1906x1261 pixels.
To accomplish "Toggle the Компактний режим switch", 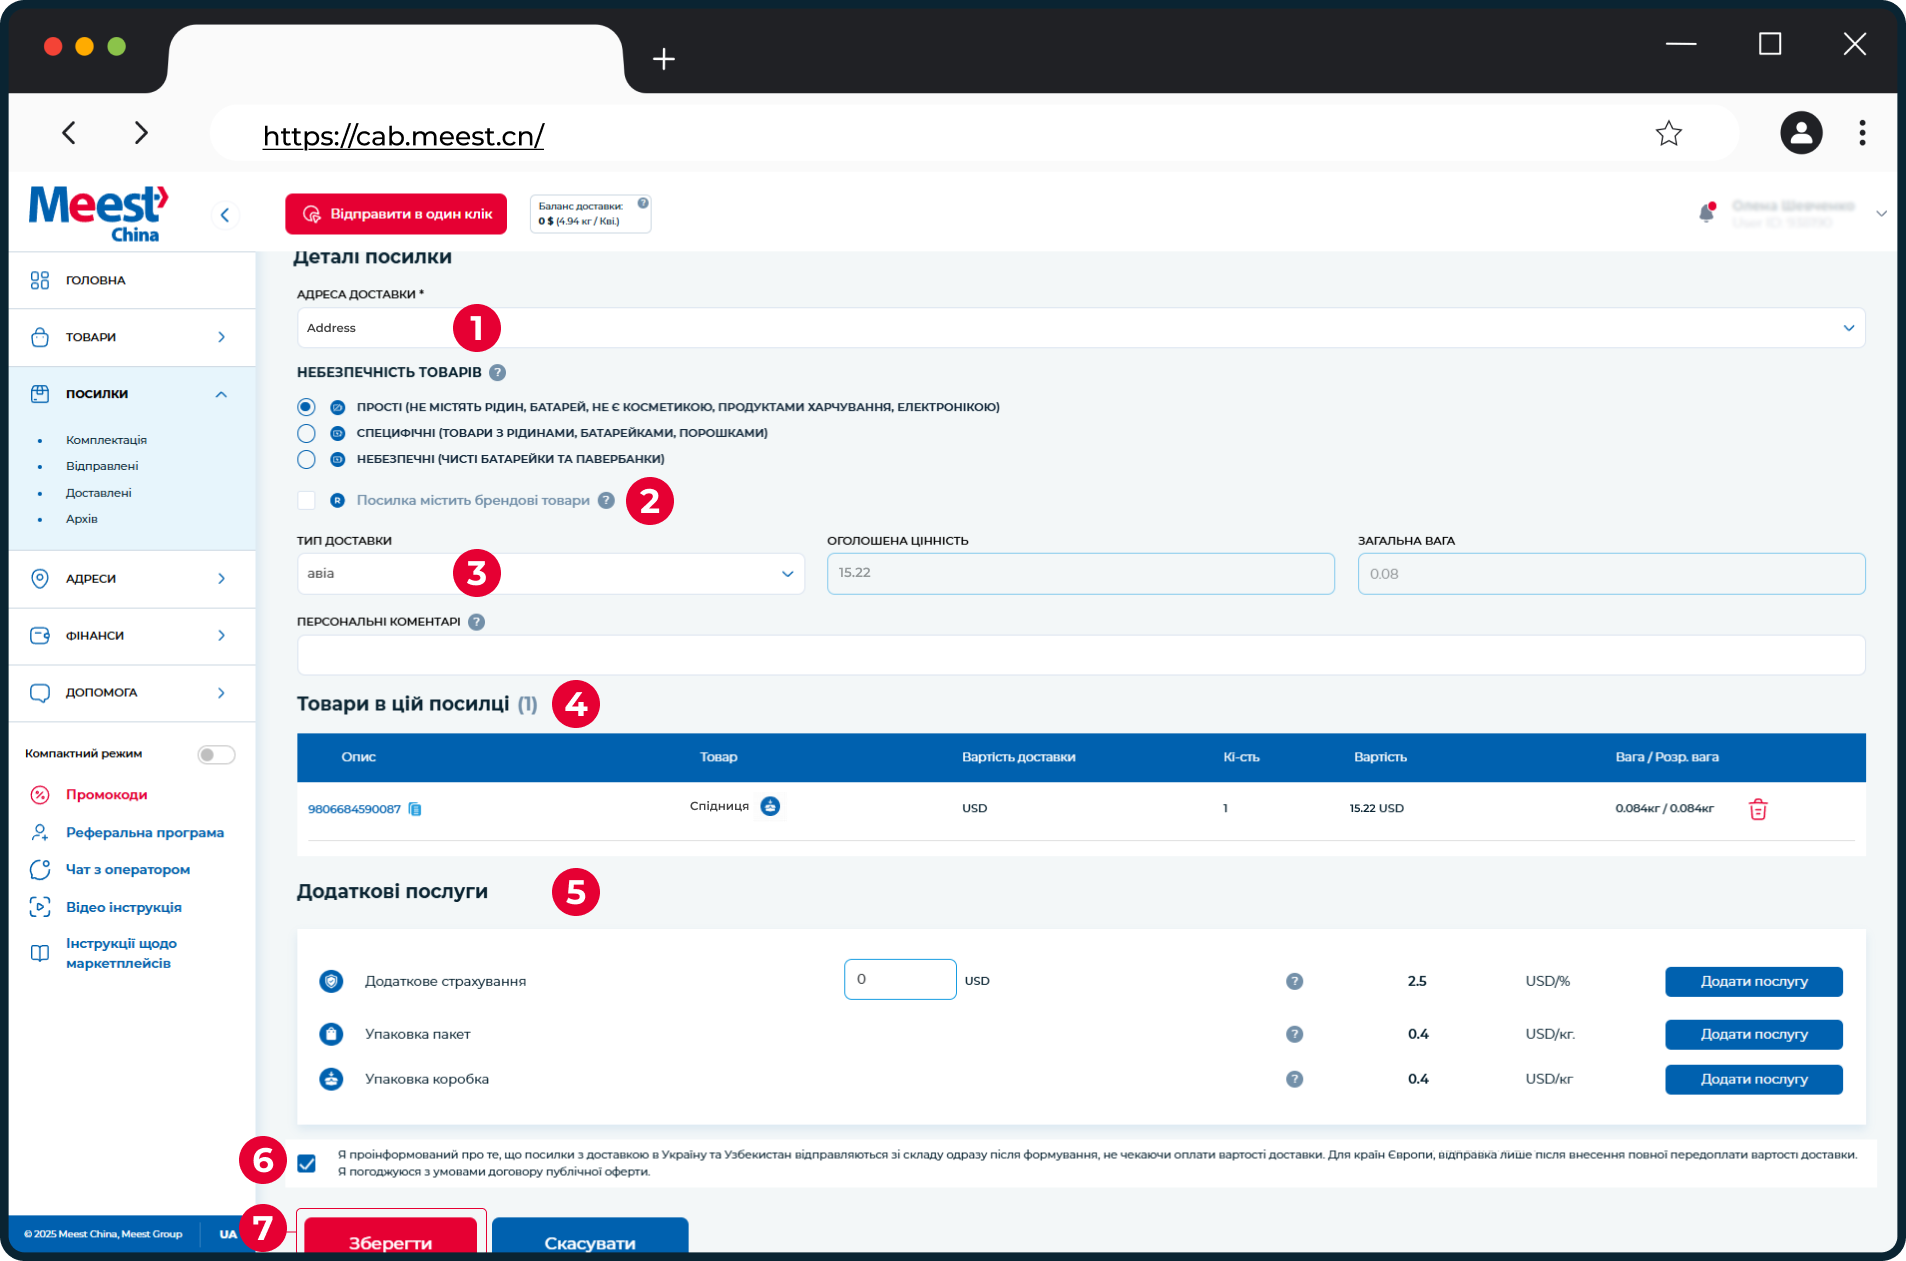I will [x=216, y=754].
